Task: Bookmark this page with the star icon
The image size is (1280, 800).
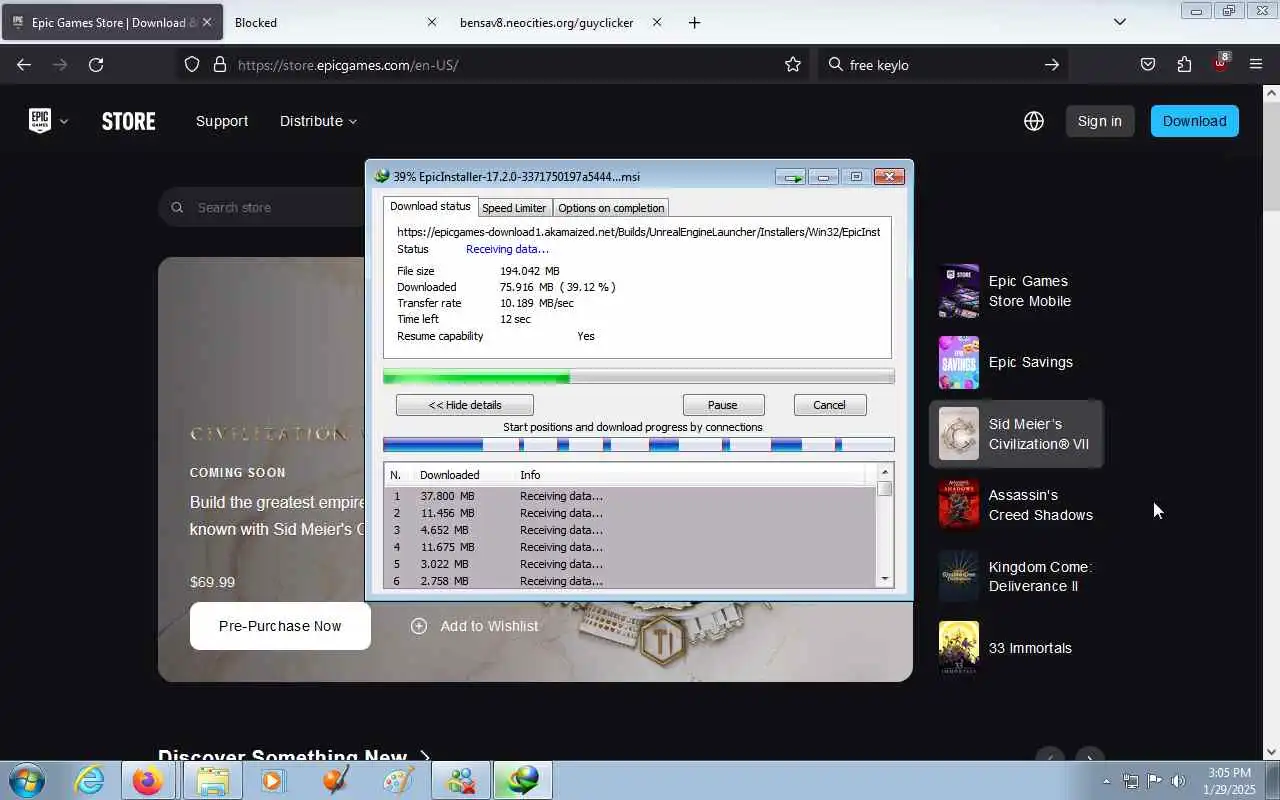Action: (x=793, y=64)
